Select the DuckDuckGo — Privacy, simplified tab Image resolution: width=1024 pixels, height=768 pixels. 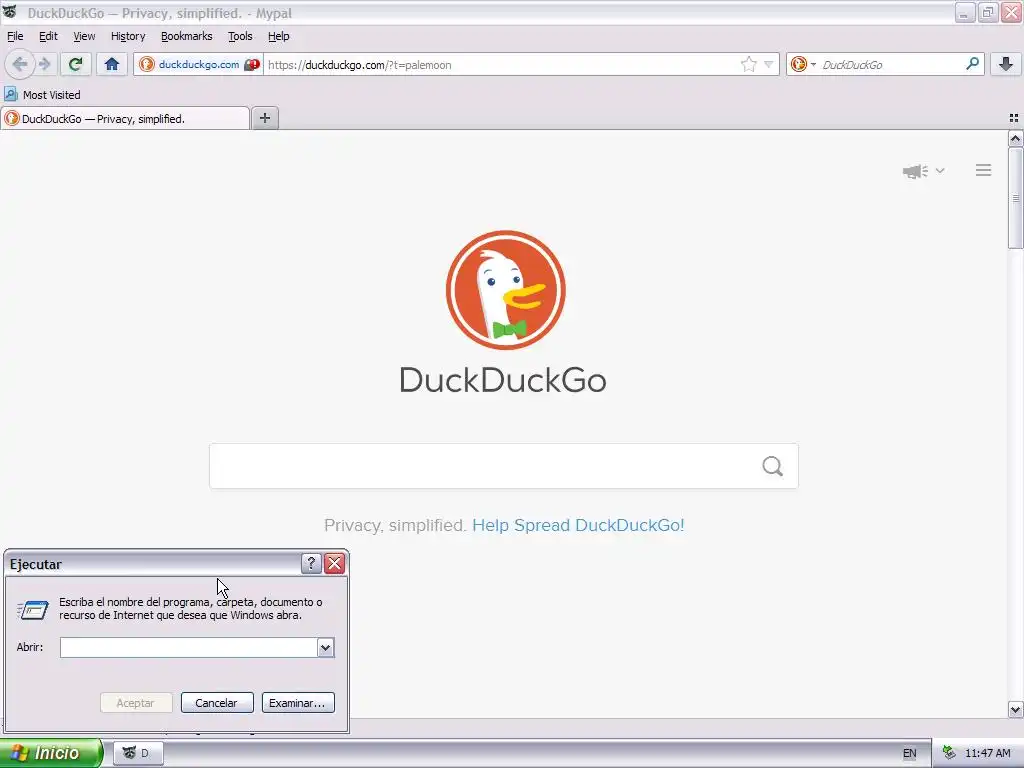click(x=125, y=118)
